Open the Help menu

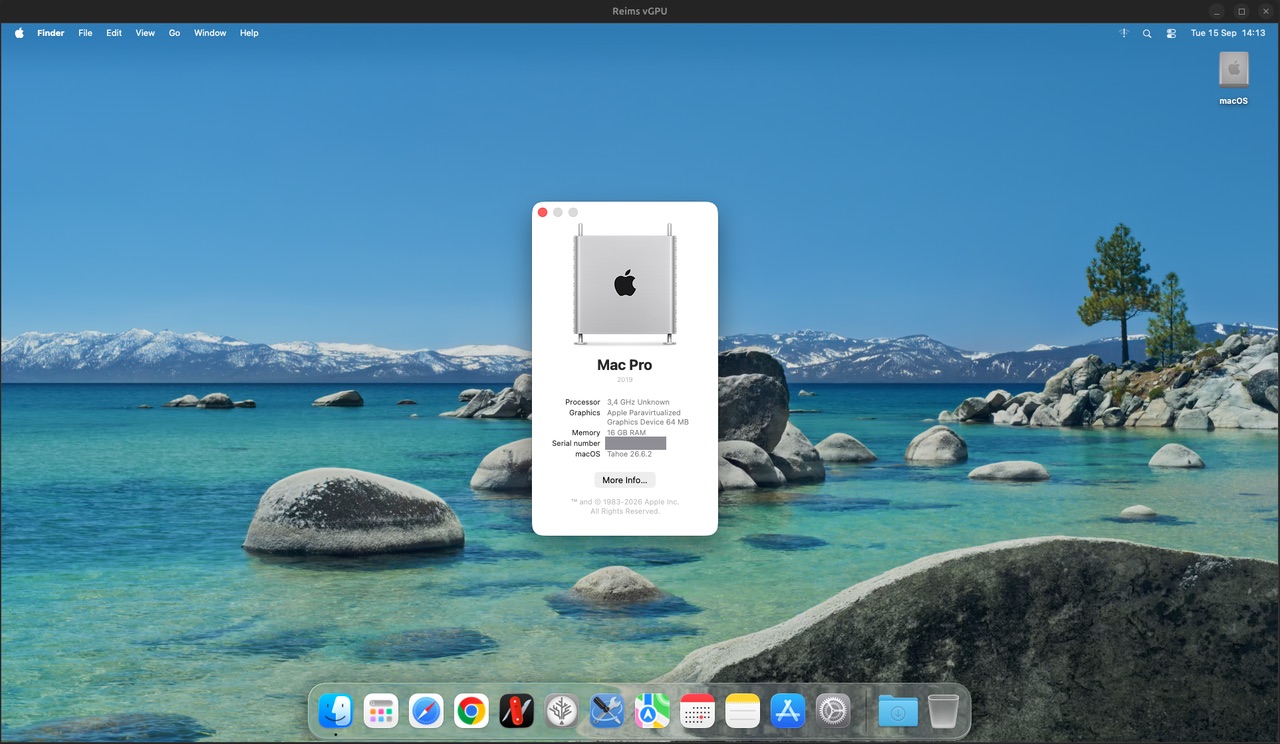tap(249, 33)
